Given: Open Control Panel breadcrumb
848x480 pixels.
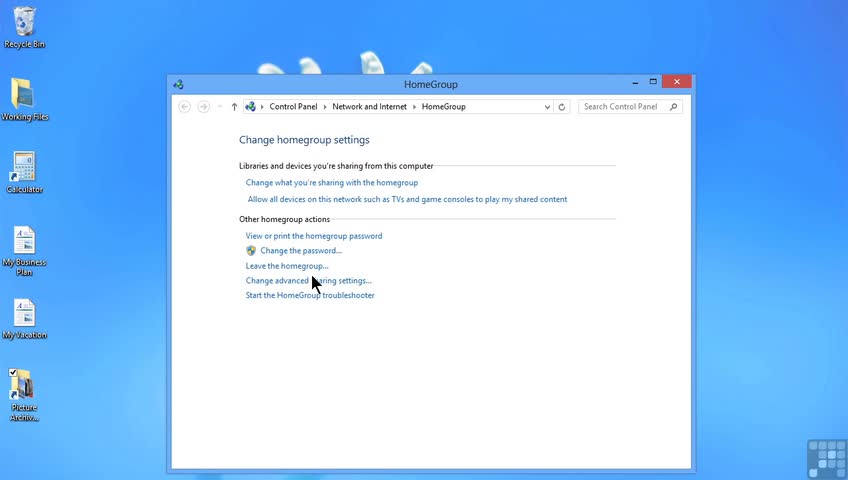Looking at the screenshot, I should (x=293, y=106).
